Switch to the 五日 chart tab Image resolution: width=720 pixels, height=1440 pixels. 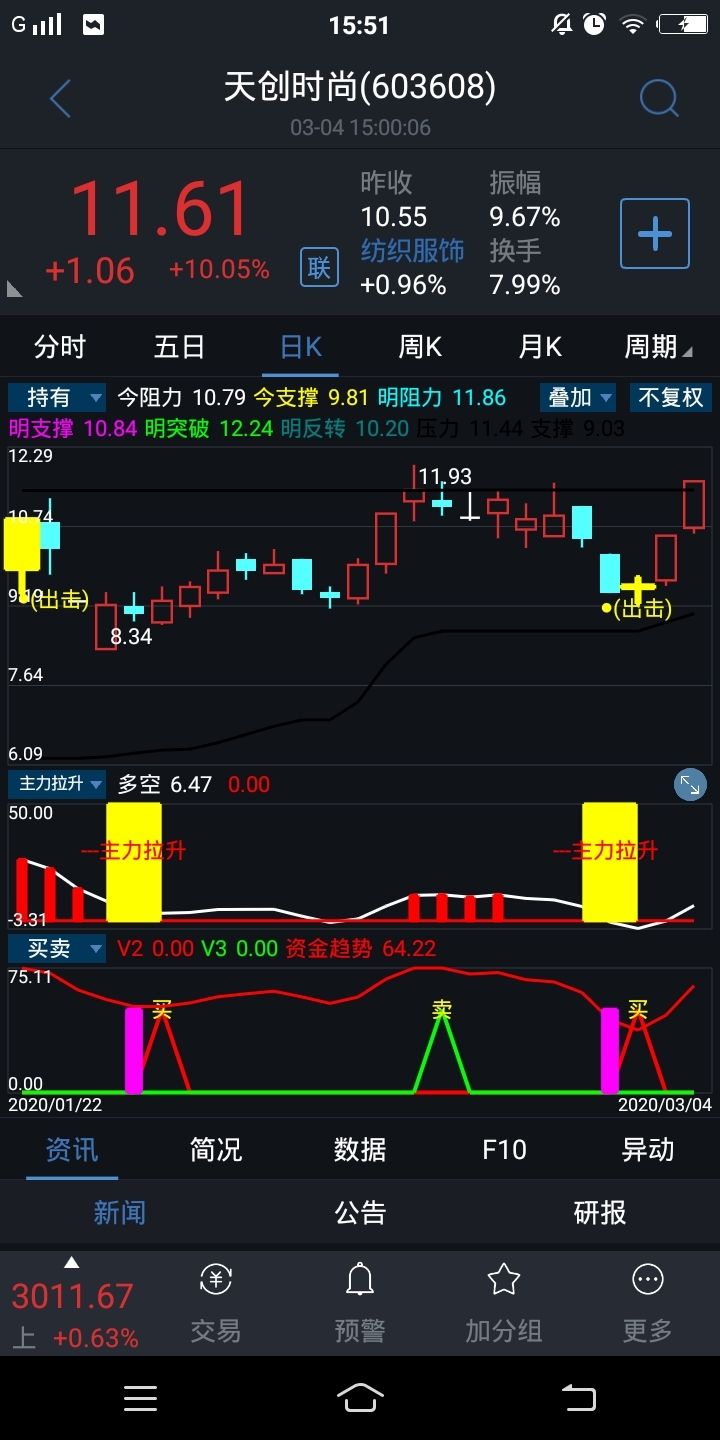180,347
